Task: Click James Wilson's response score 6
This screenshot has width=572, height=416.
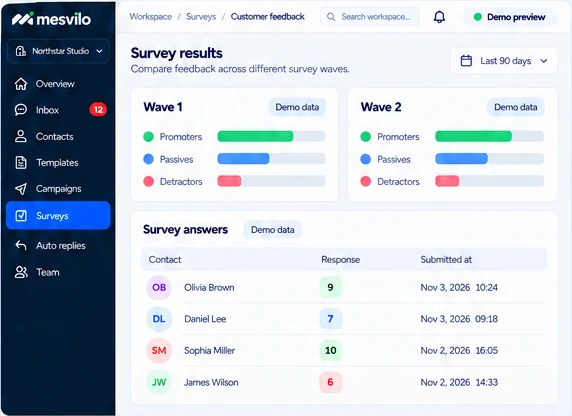Action: click(331, 382)
